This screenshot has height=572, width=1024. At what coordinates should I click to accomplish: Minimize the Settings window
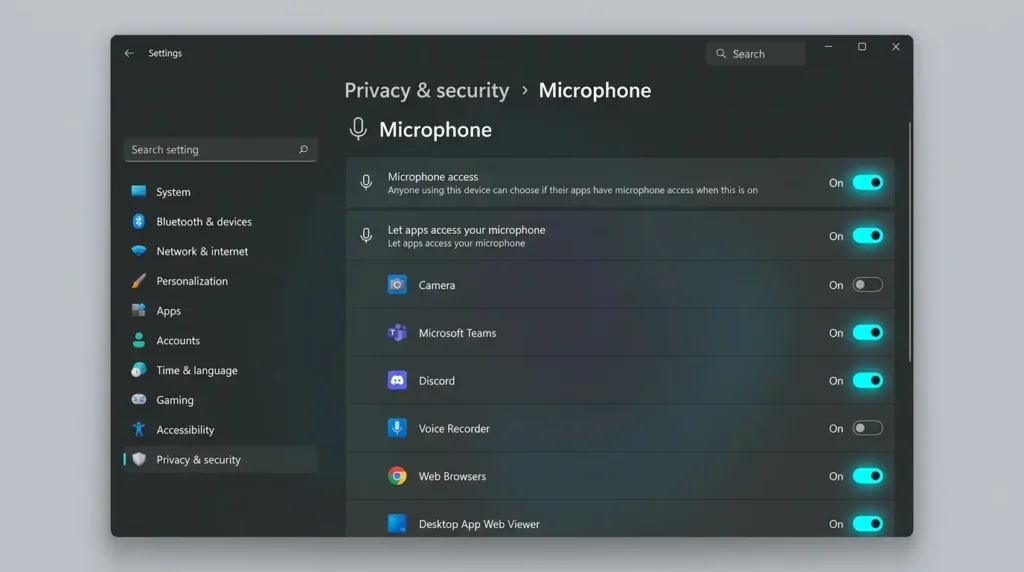pos(828,47)
